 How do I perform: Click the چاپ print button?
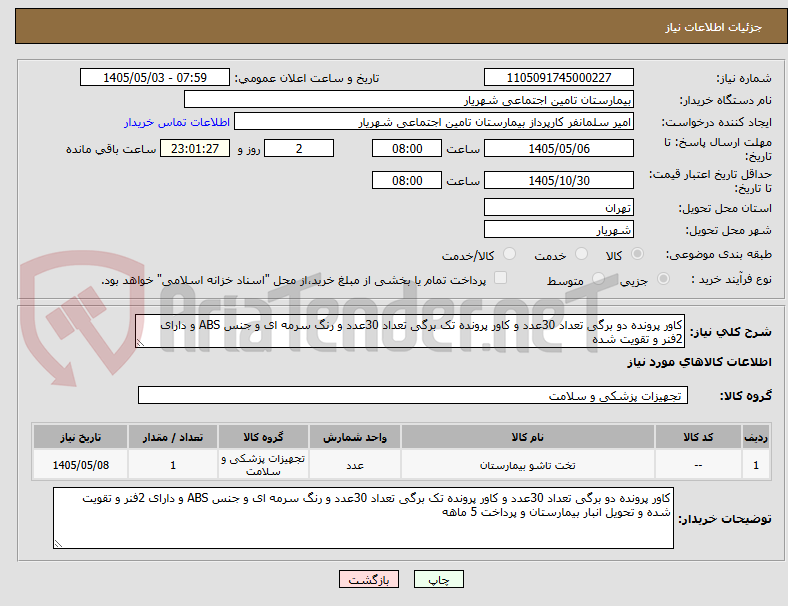439,579
